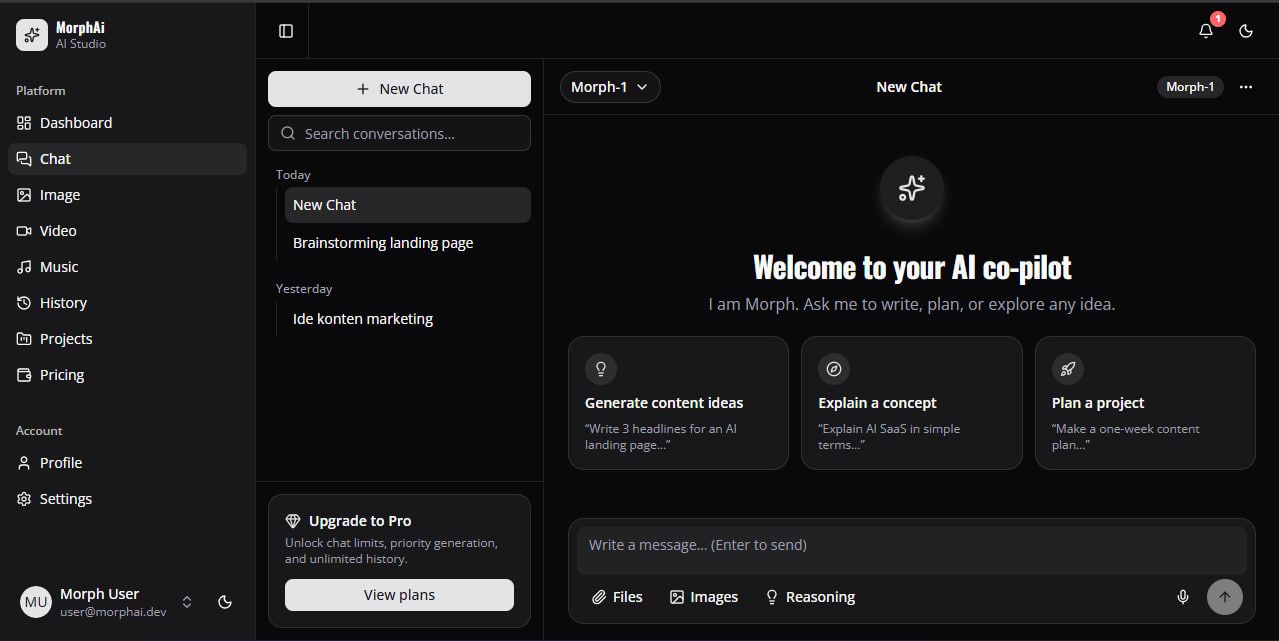1279x641 pixels.
Task: Click the Pricing wallet icon
Action: pos(24,375)
